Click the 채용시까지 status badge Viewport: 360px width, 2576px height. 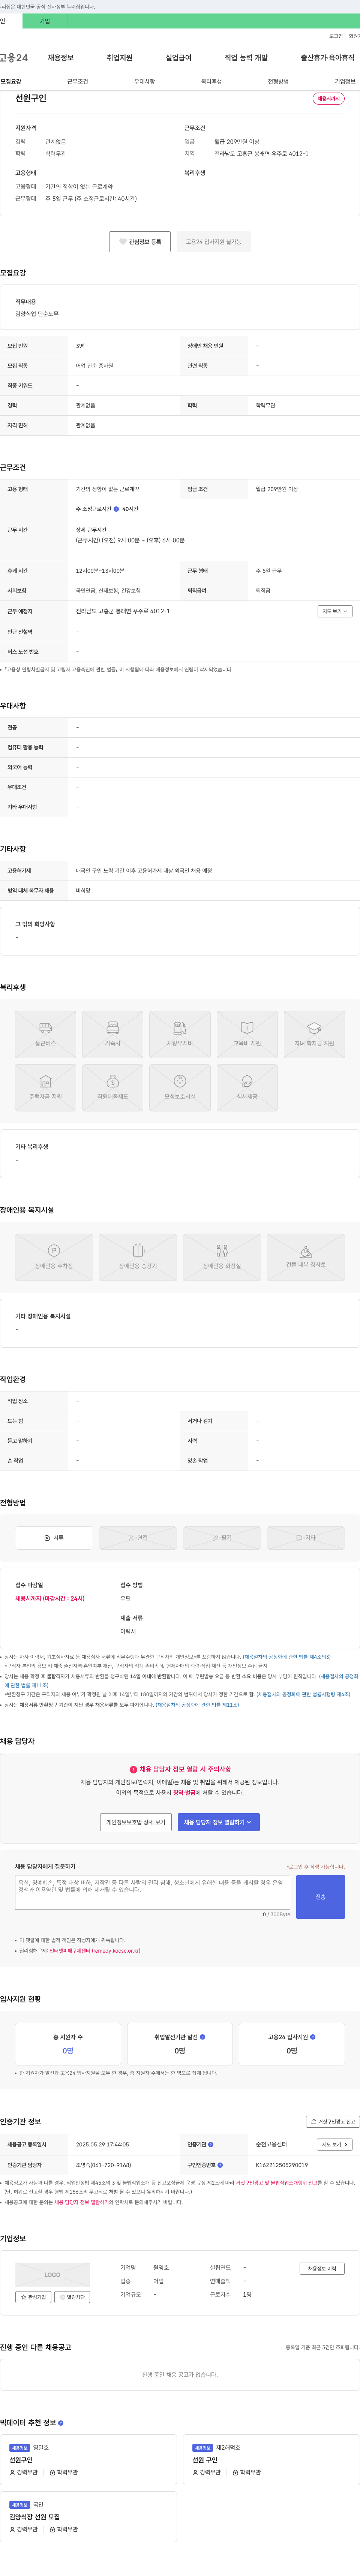329,99
